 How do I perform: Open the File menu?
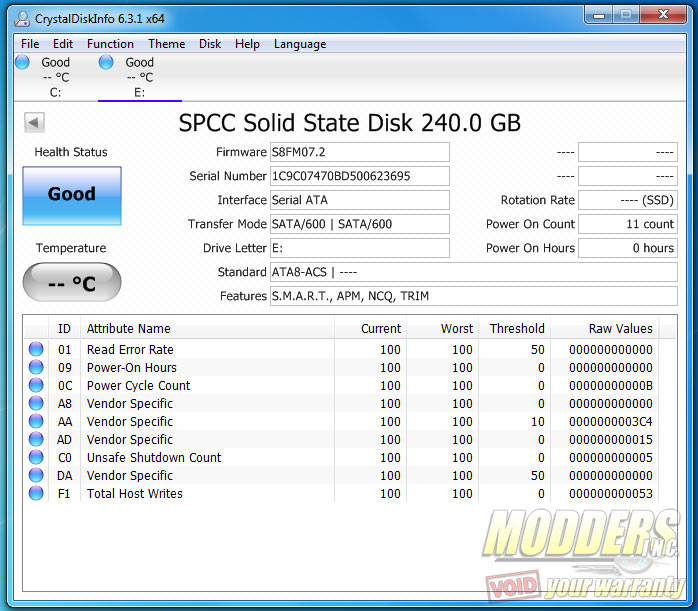click(x=30, y=44)
